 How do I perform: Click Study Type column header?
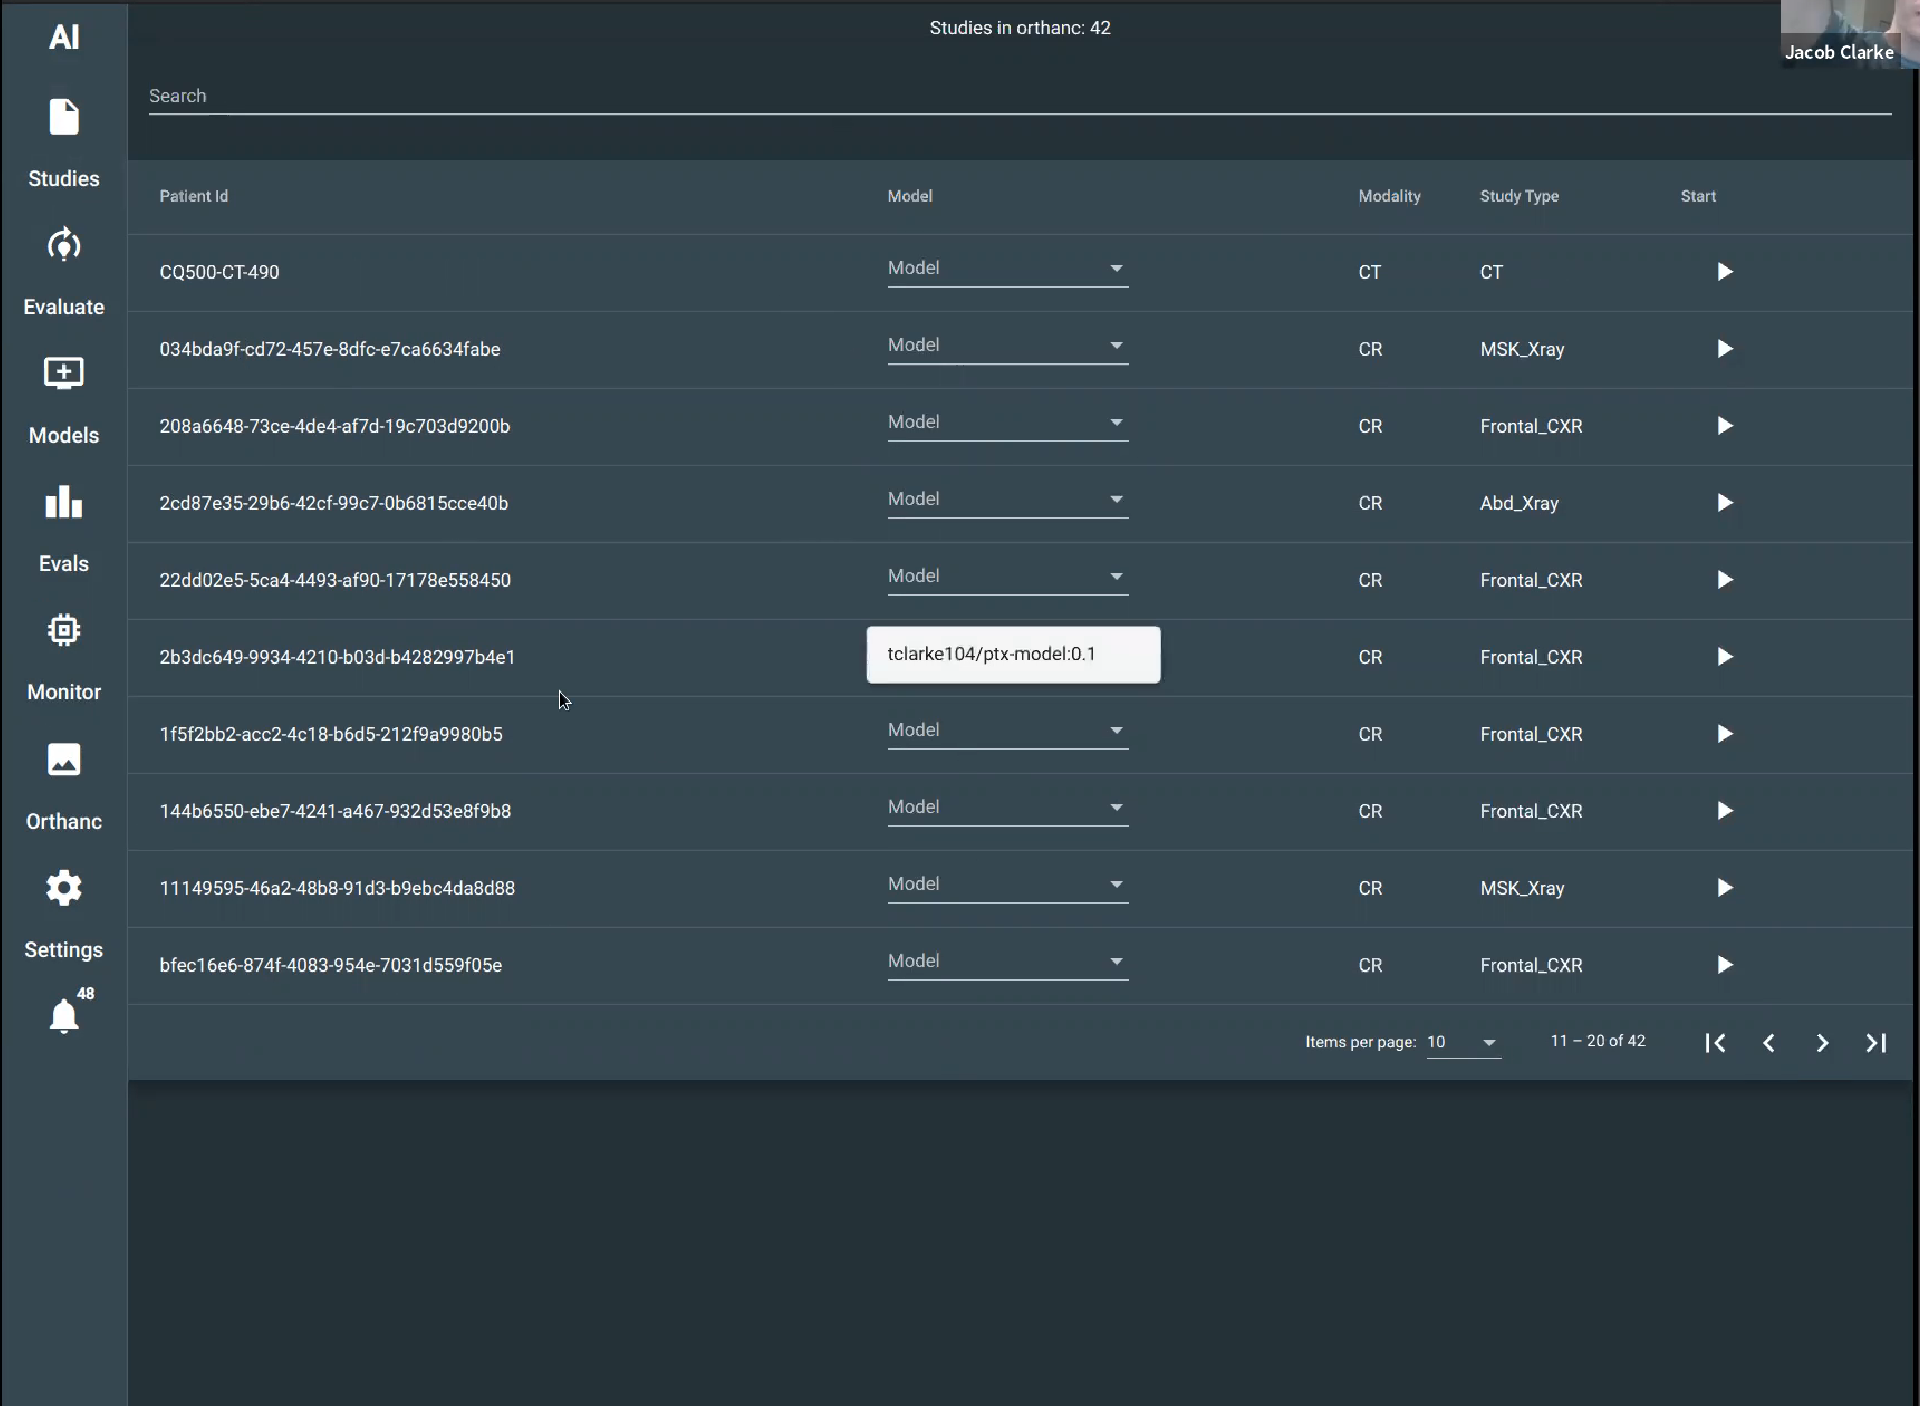1519,196
